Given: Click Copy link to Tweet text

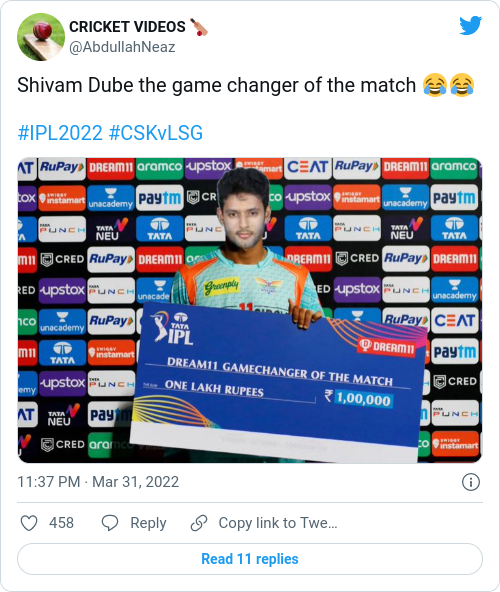Looking at the screenshot, I should [x=278, y=523].
